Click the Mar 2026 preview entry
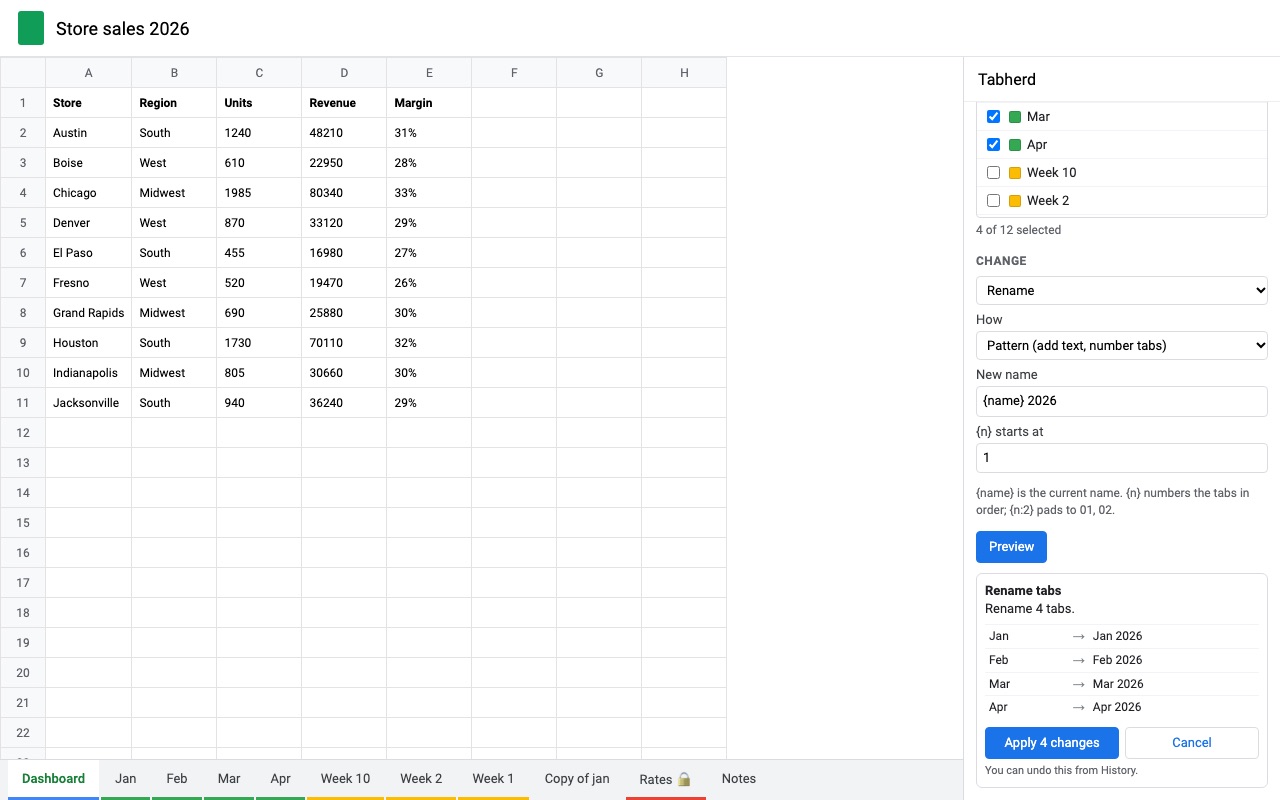1280x800 pixels. (x=1122, y=684)
